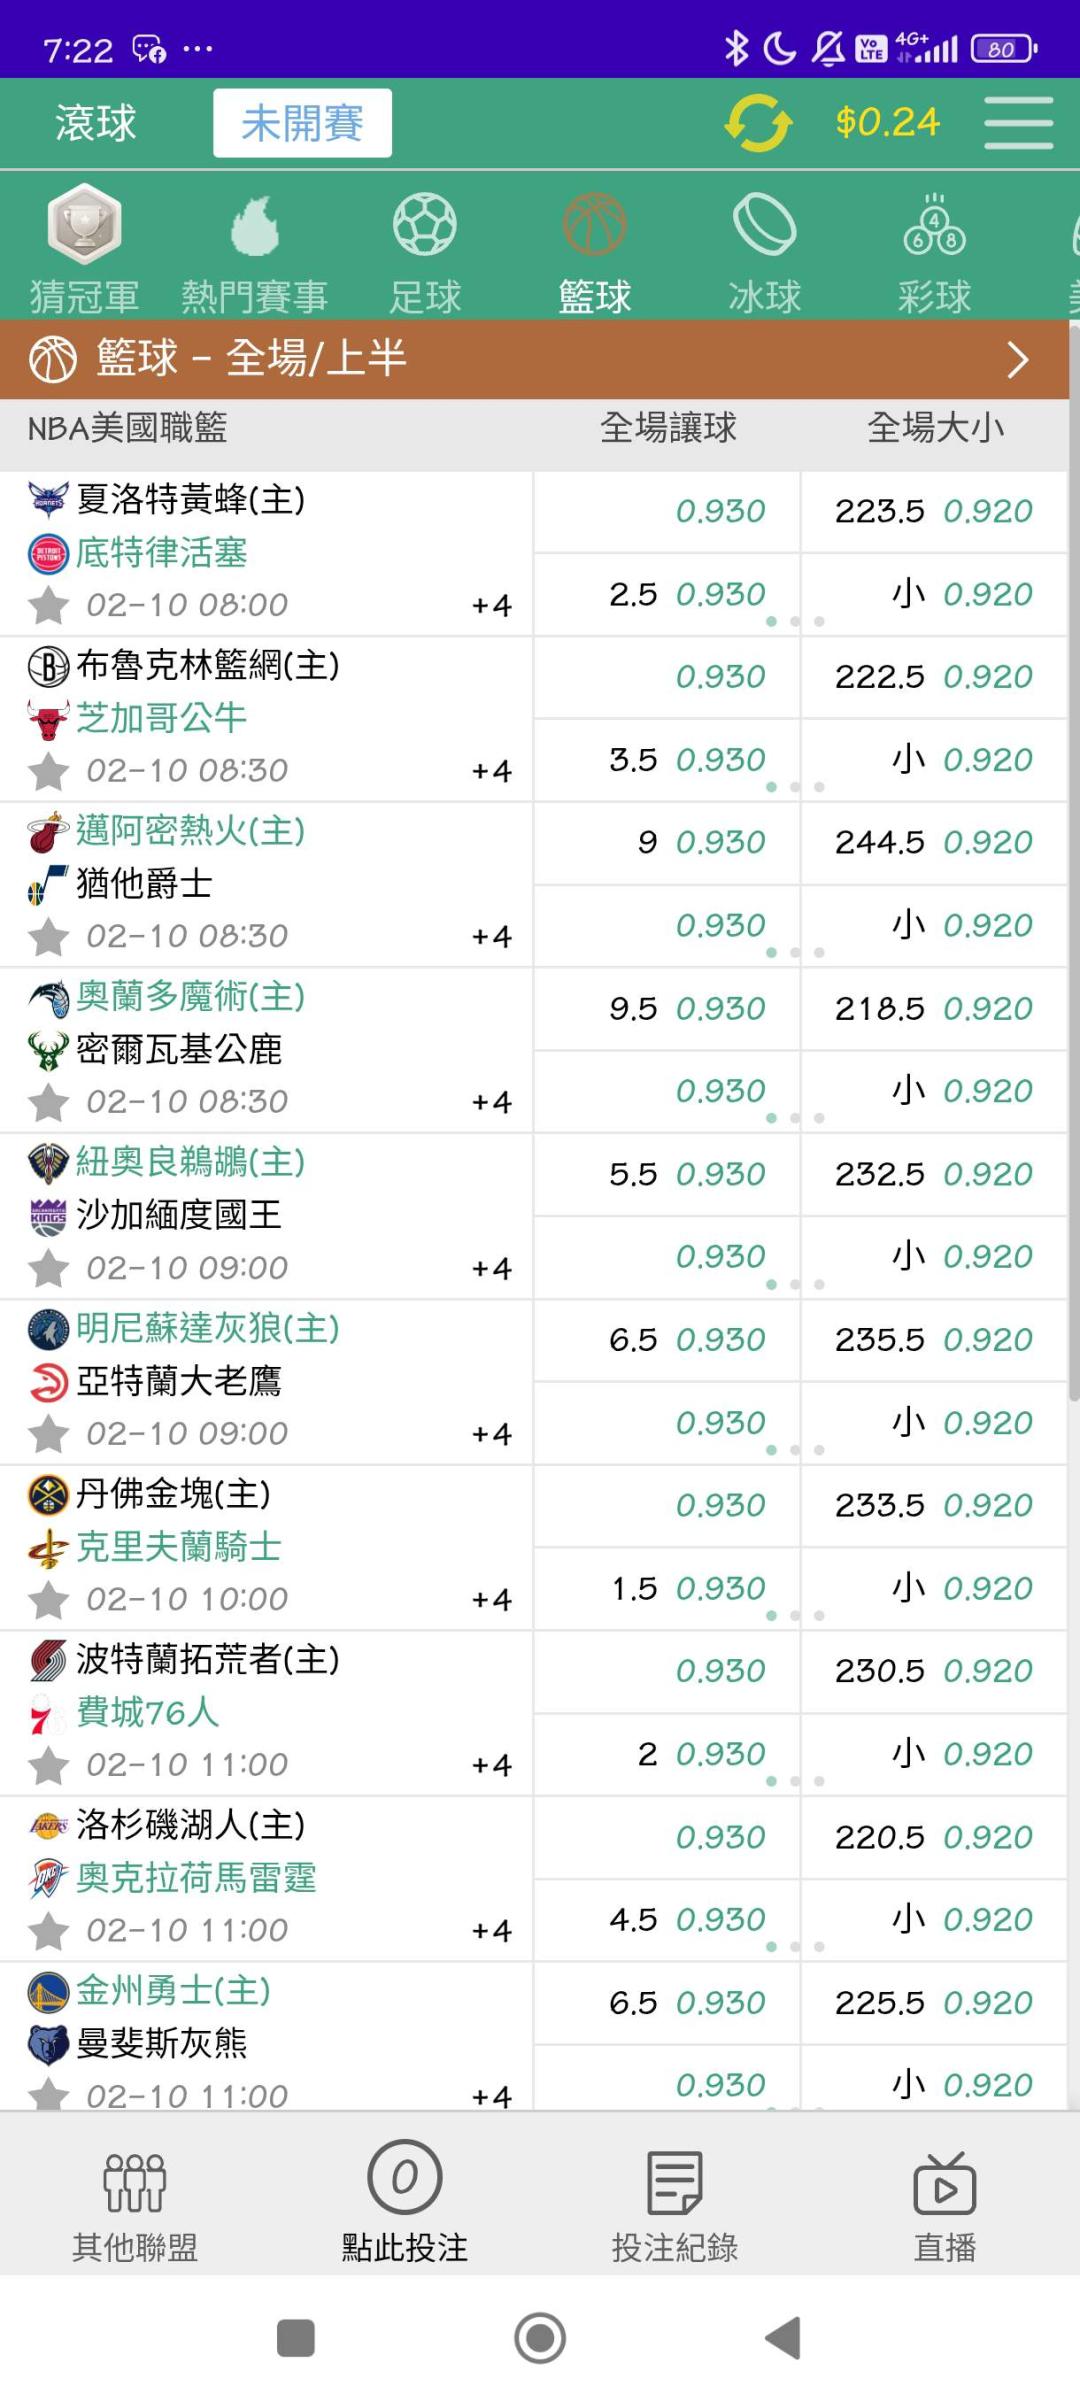Select the 未開賽 tab

[x=302, y=123]
